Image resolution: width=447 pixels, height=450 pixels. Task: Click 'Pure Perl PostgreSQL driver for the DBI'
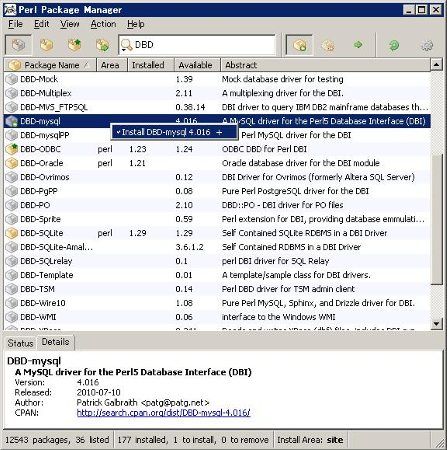click(295, 191)
